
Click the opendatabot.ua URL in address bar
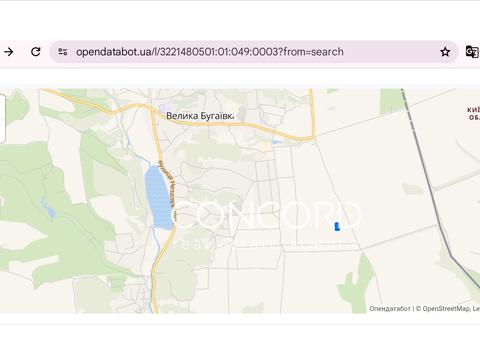pyautogui.click(x=210, y=52)
